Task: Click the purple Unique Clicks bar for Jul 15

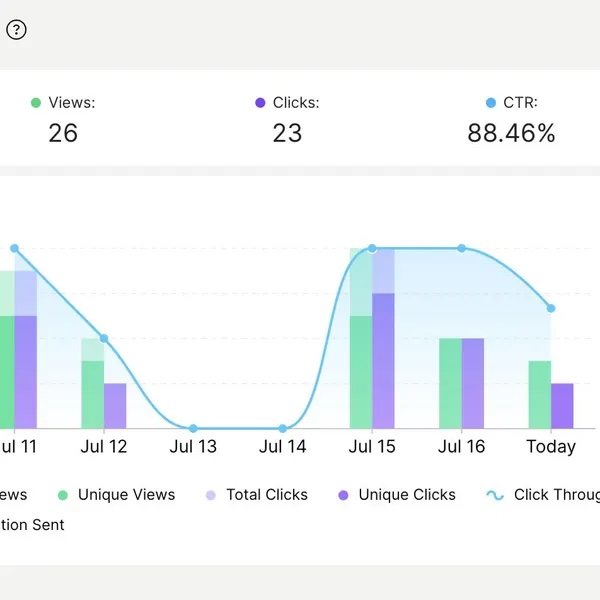Action: point(383,360)
